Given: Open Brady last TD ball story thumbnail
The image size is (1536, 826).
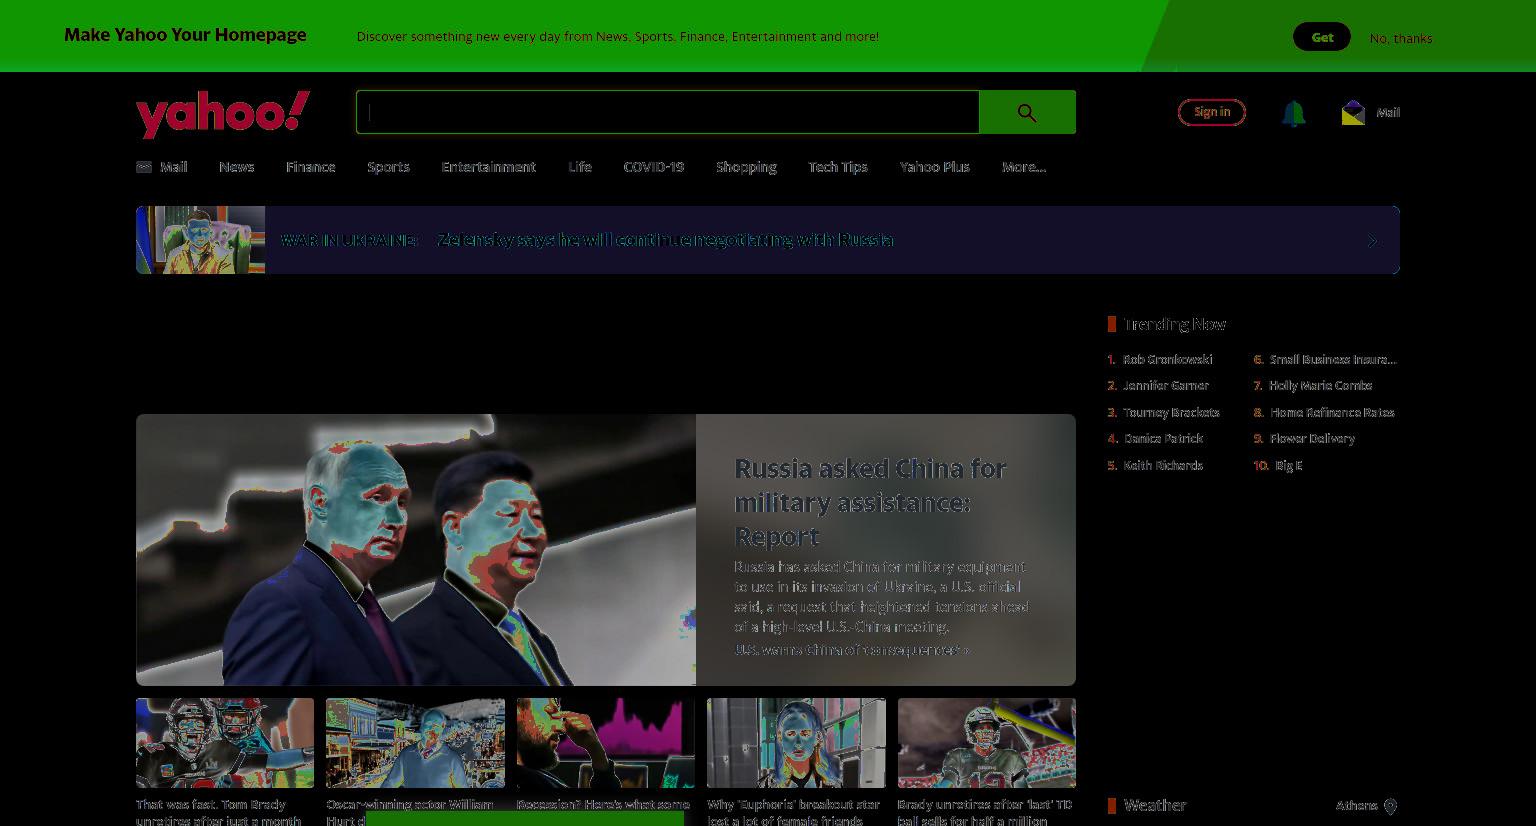Looking at the screenshot, I should point(987,743).
